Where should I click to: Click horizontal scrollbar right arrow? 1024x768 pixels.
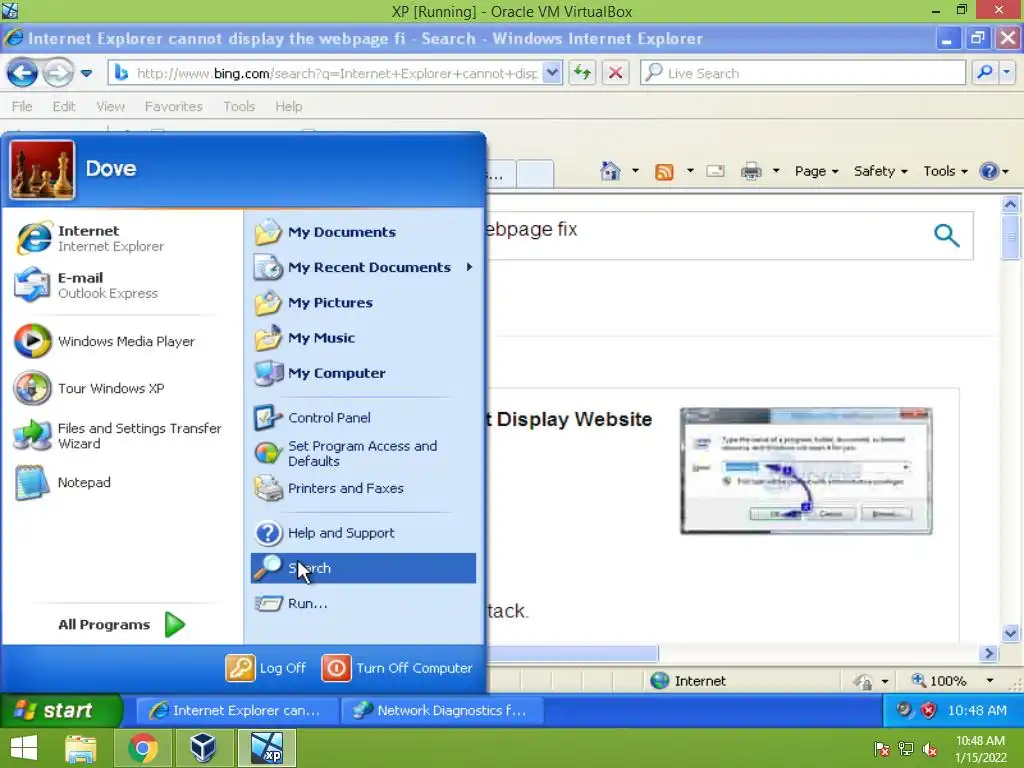coord(989,653)
